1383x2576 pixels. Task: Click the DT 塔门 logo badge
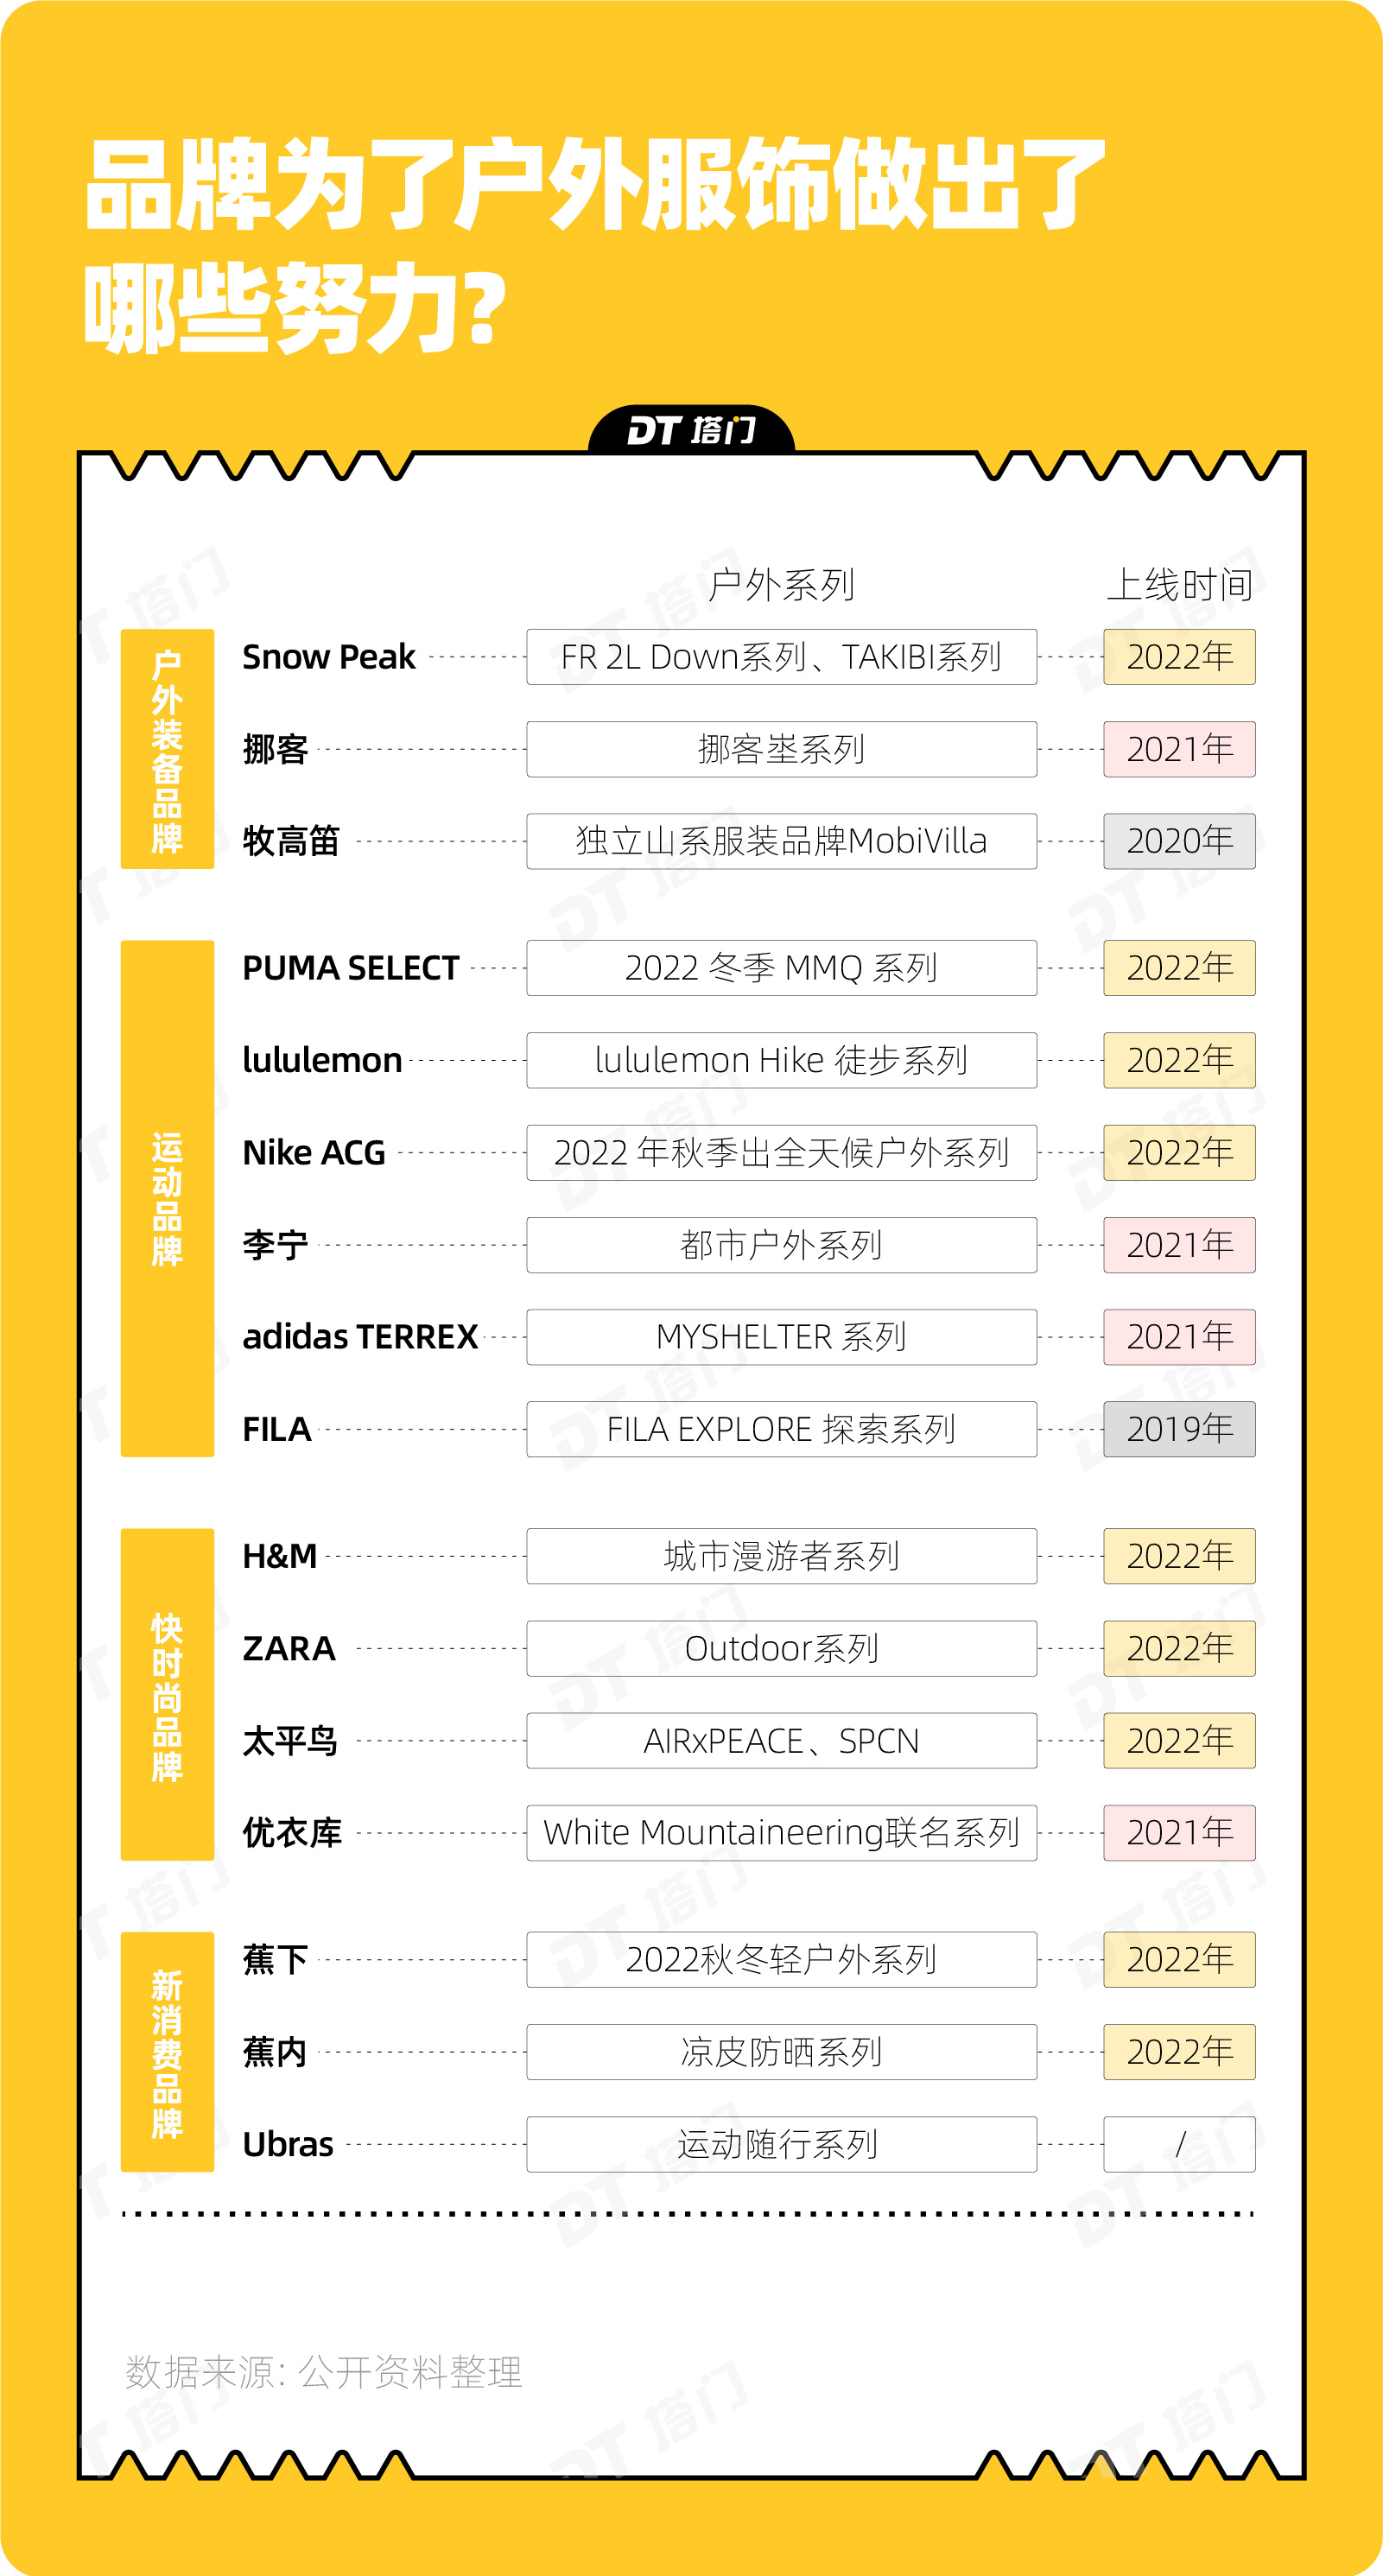click(x=691, y=431)
